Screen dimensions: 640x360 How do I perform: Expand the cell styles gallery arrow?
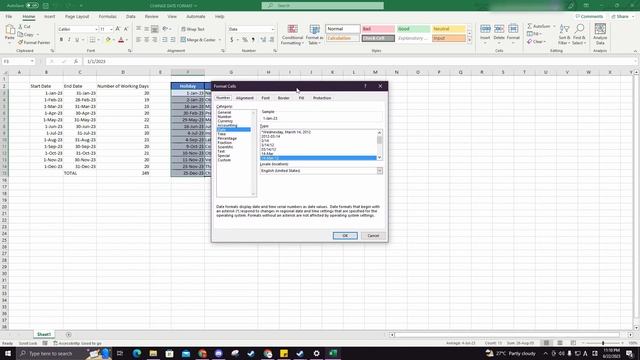[469, 40]
